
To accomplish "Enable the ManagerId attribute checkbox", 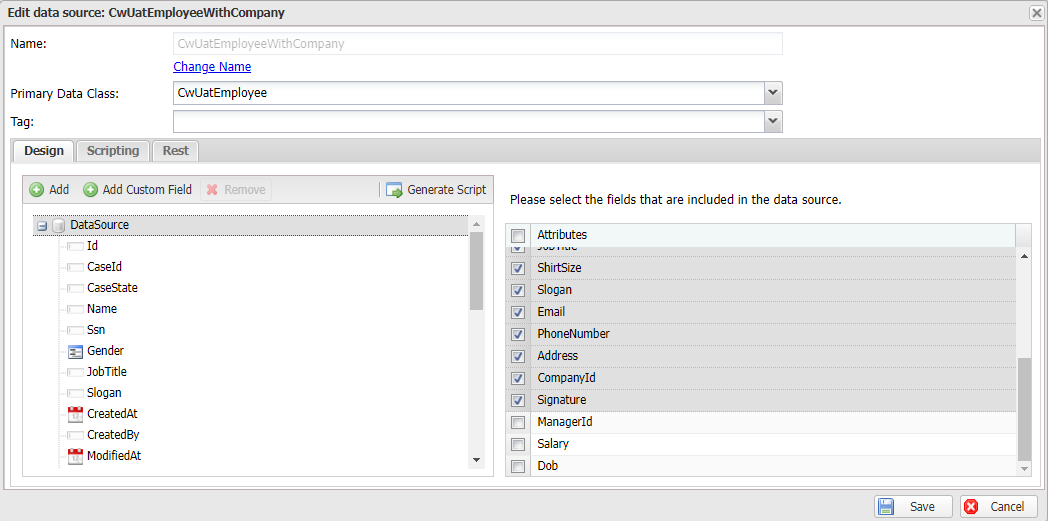I will [518, 423].
